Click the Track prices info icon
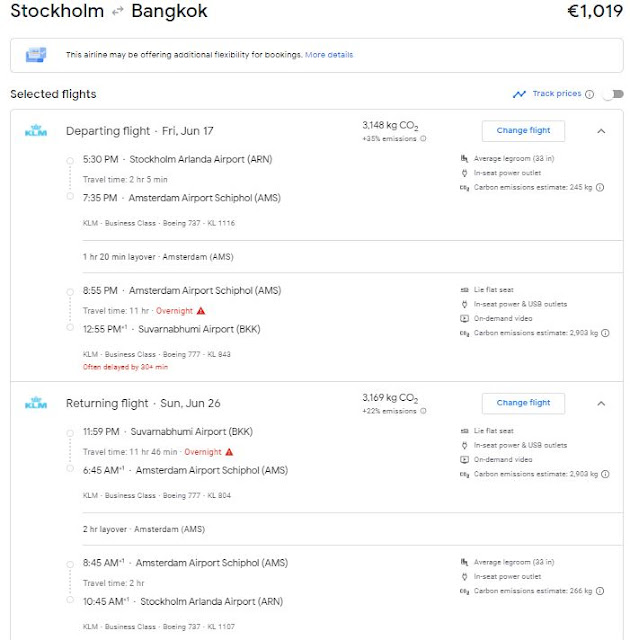Image resolution: width=630 pixels, height=640 pixels. (590, 94)
